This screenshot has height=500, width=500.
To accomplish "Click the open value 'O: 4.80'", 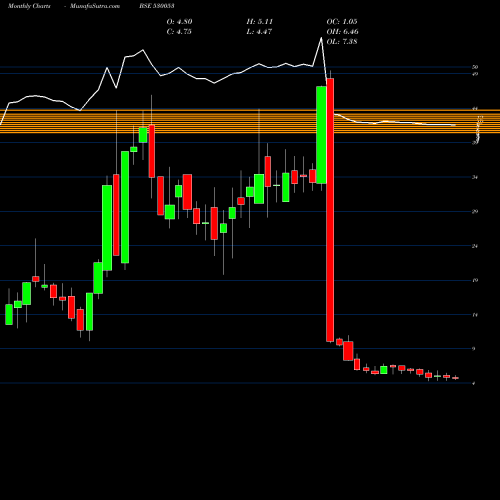I will 179,22.
